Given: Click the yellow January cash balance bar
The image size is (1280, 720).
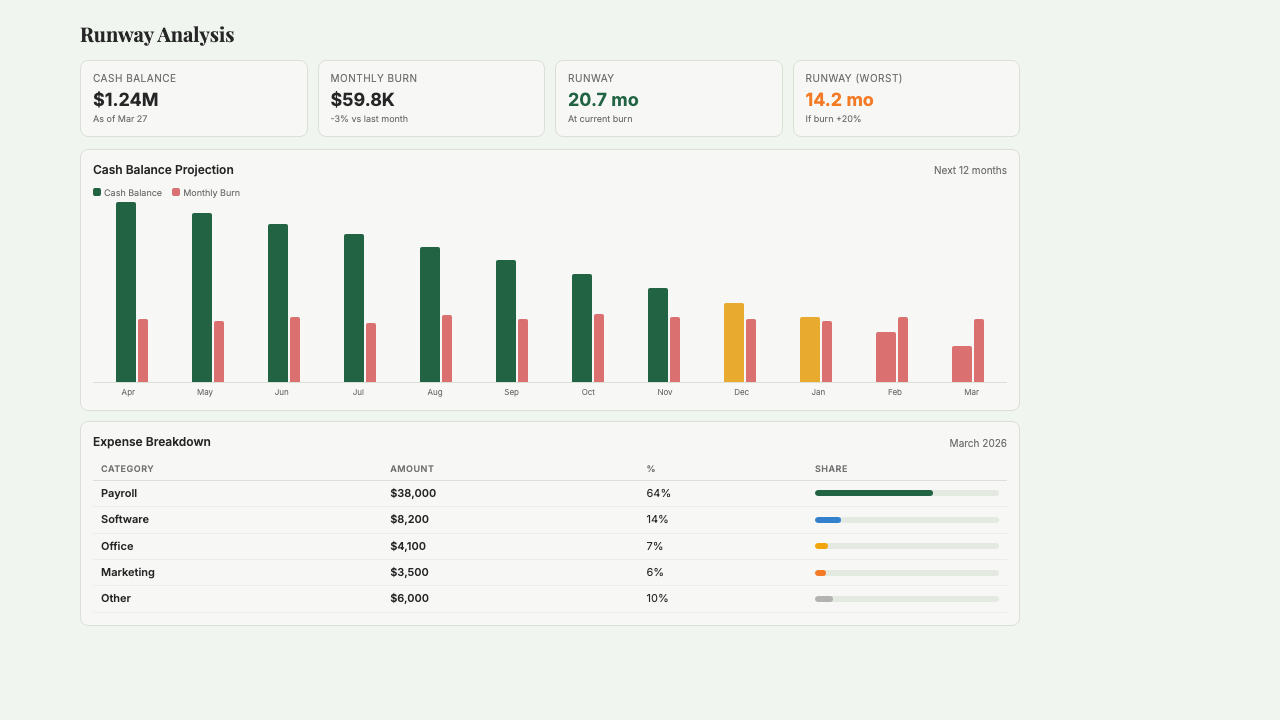Looking at the screenshot, I should pyautogui.click(x=810, y=349).
